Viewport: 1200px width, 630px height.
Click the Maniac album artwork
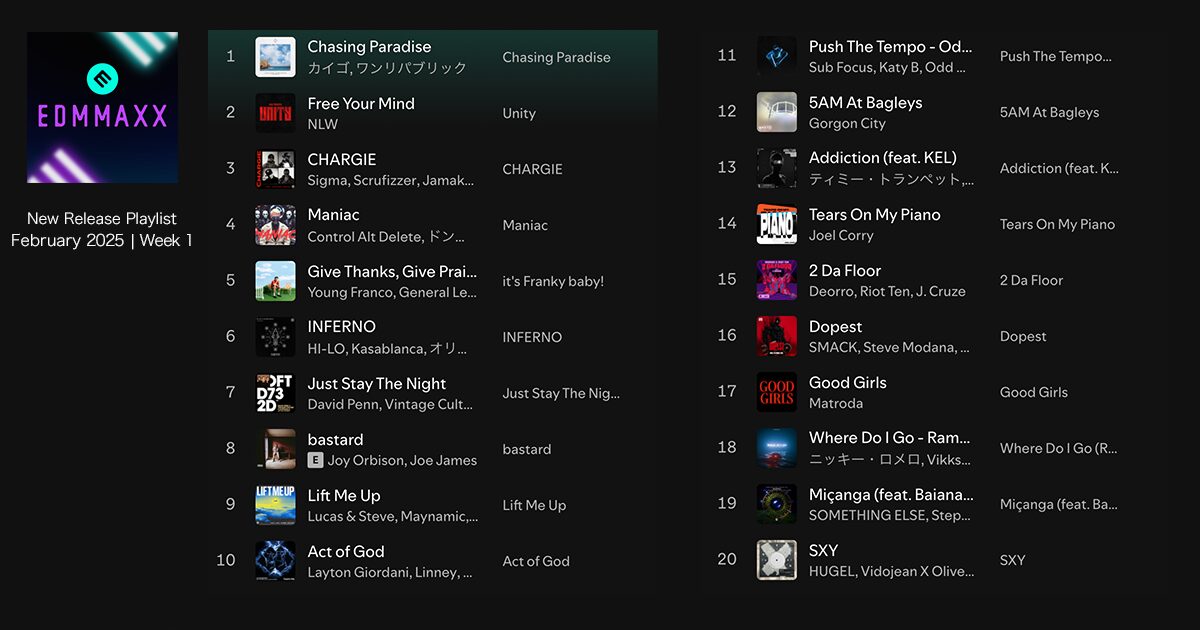point(275,225)
